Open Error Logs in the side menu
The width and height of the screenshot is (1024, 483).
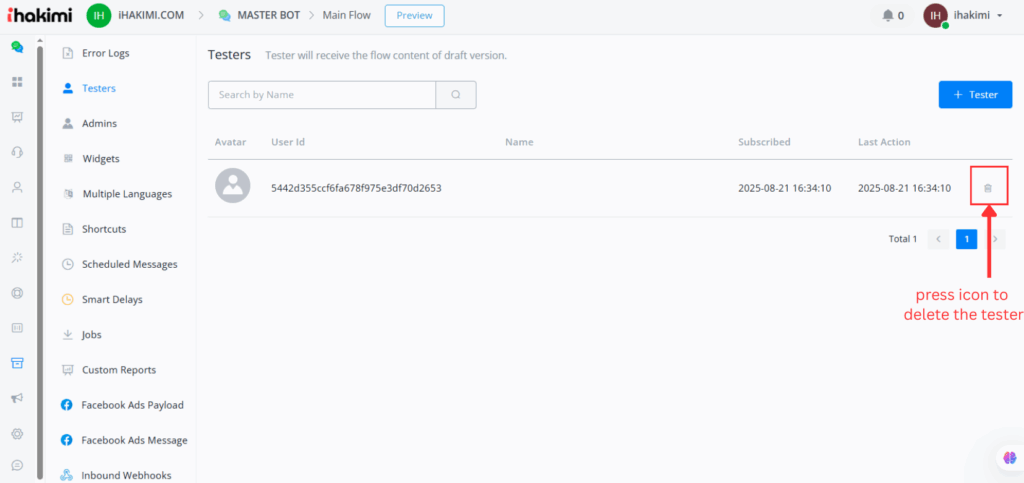pyautogui.click(x=105, y=53)
